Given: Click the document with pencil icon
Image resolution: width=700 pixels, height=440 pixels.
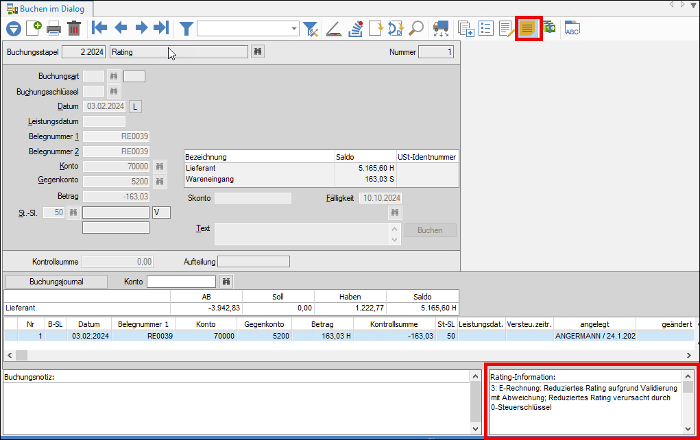Looking at the screenshot, I should tap(506, 29).
